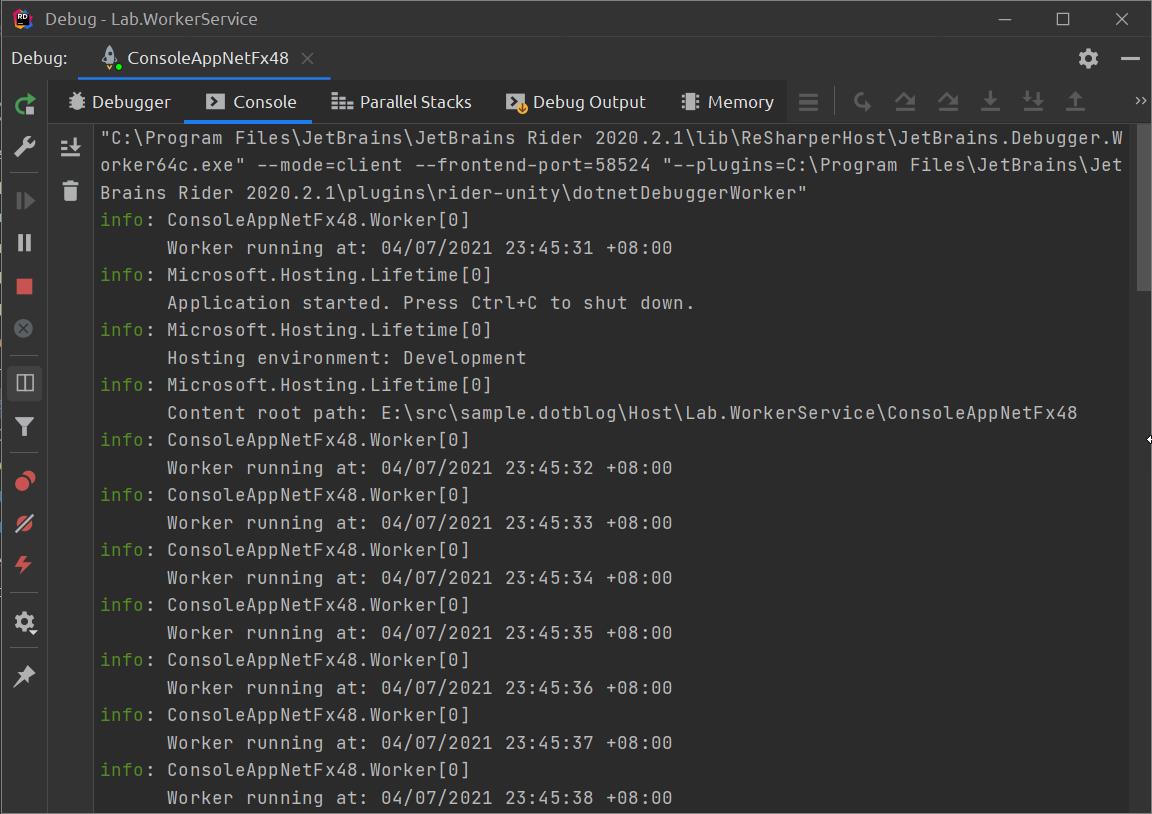This screenshot has width=1152, height=814.
Task: Clear console output with trash icon
Action: (x=71, y=191)
